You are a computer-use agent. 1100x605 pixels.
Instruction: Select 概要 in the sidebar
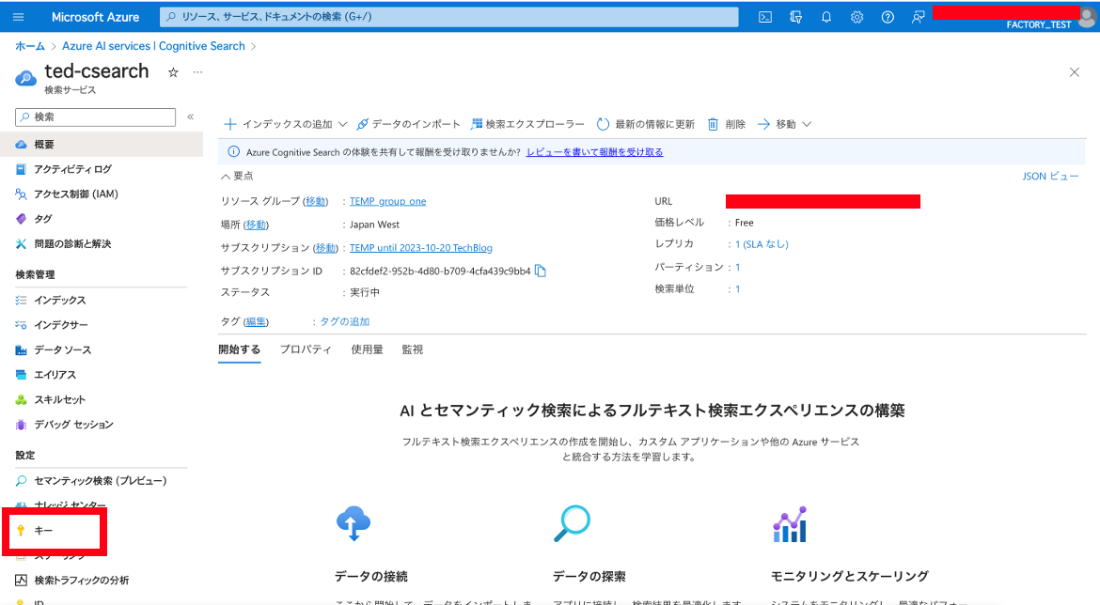(101, 144)
